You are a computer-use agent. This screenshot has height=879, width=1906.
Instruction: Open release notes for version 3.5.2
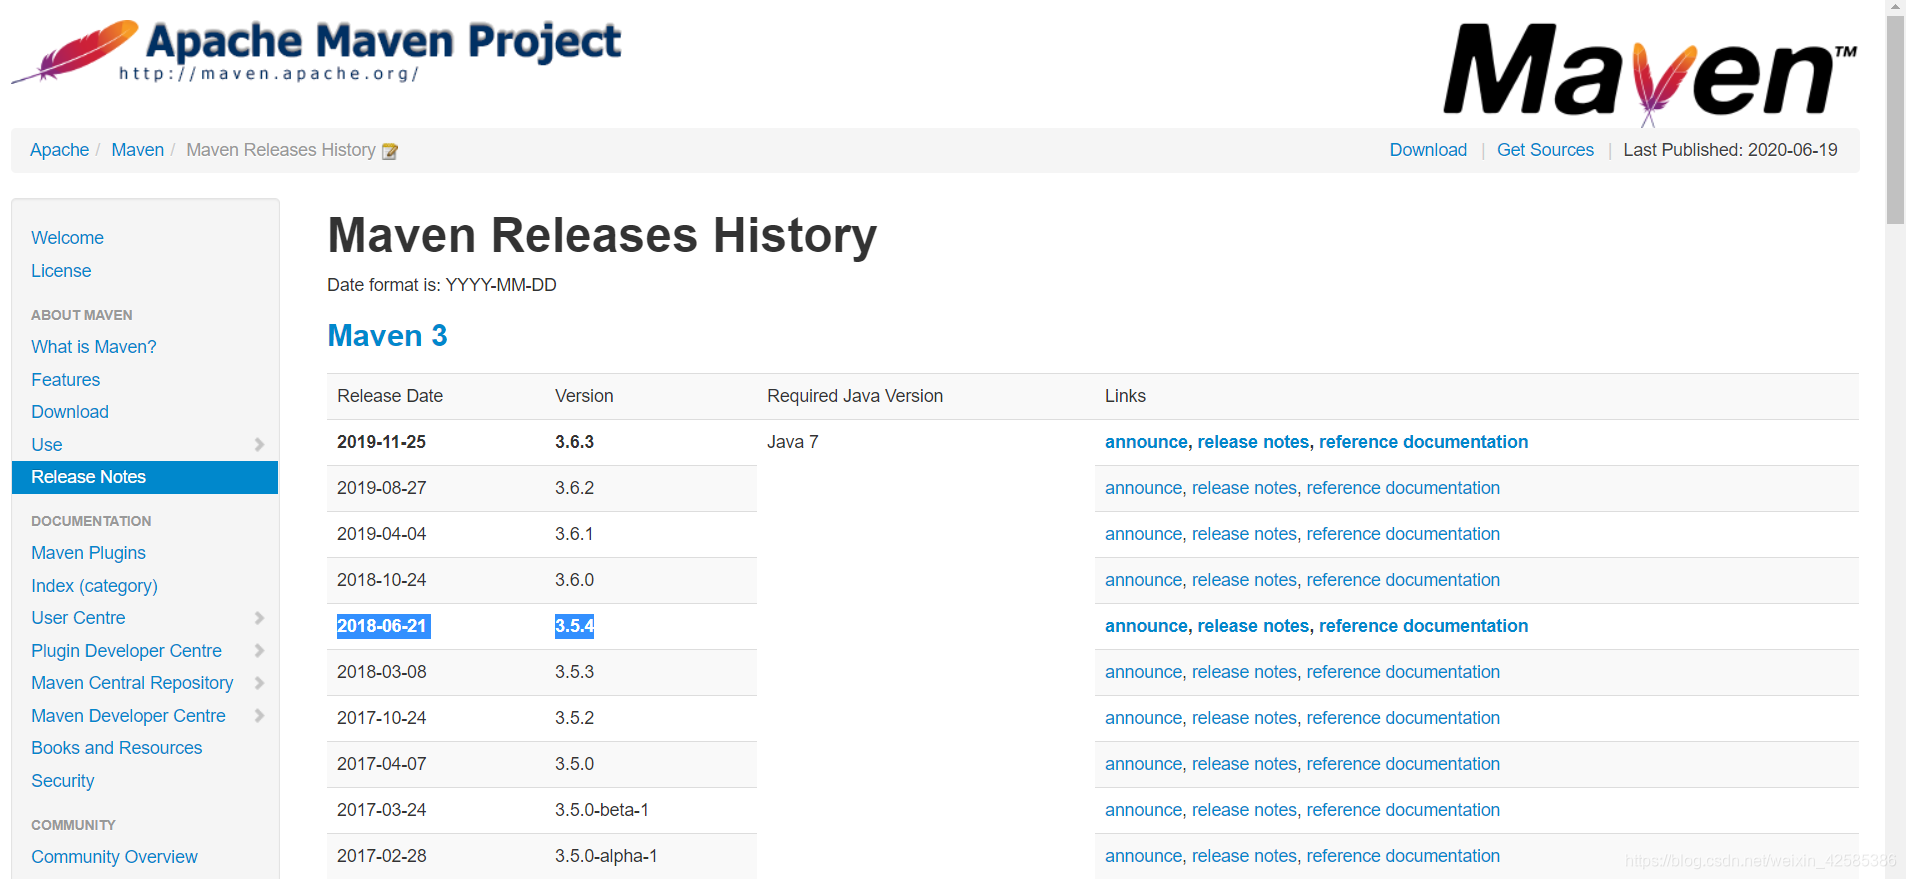point(1244,718)
